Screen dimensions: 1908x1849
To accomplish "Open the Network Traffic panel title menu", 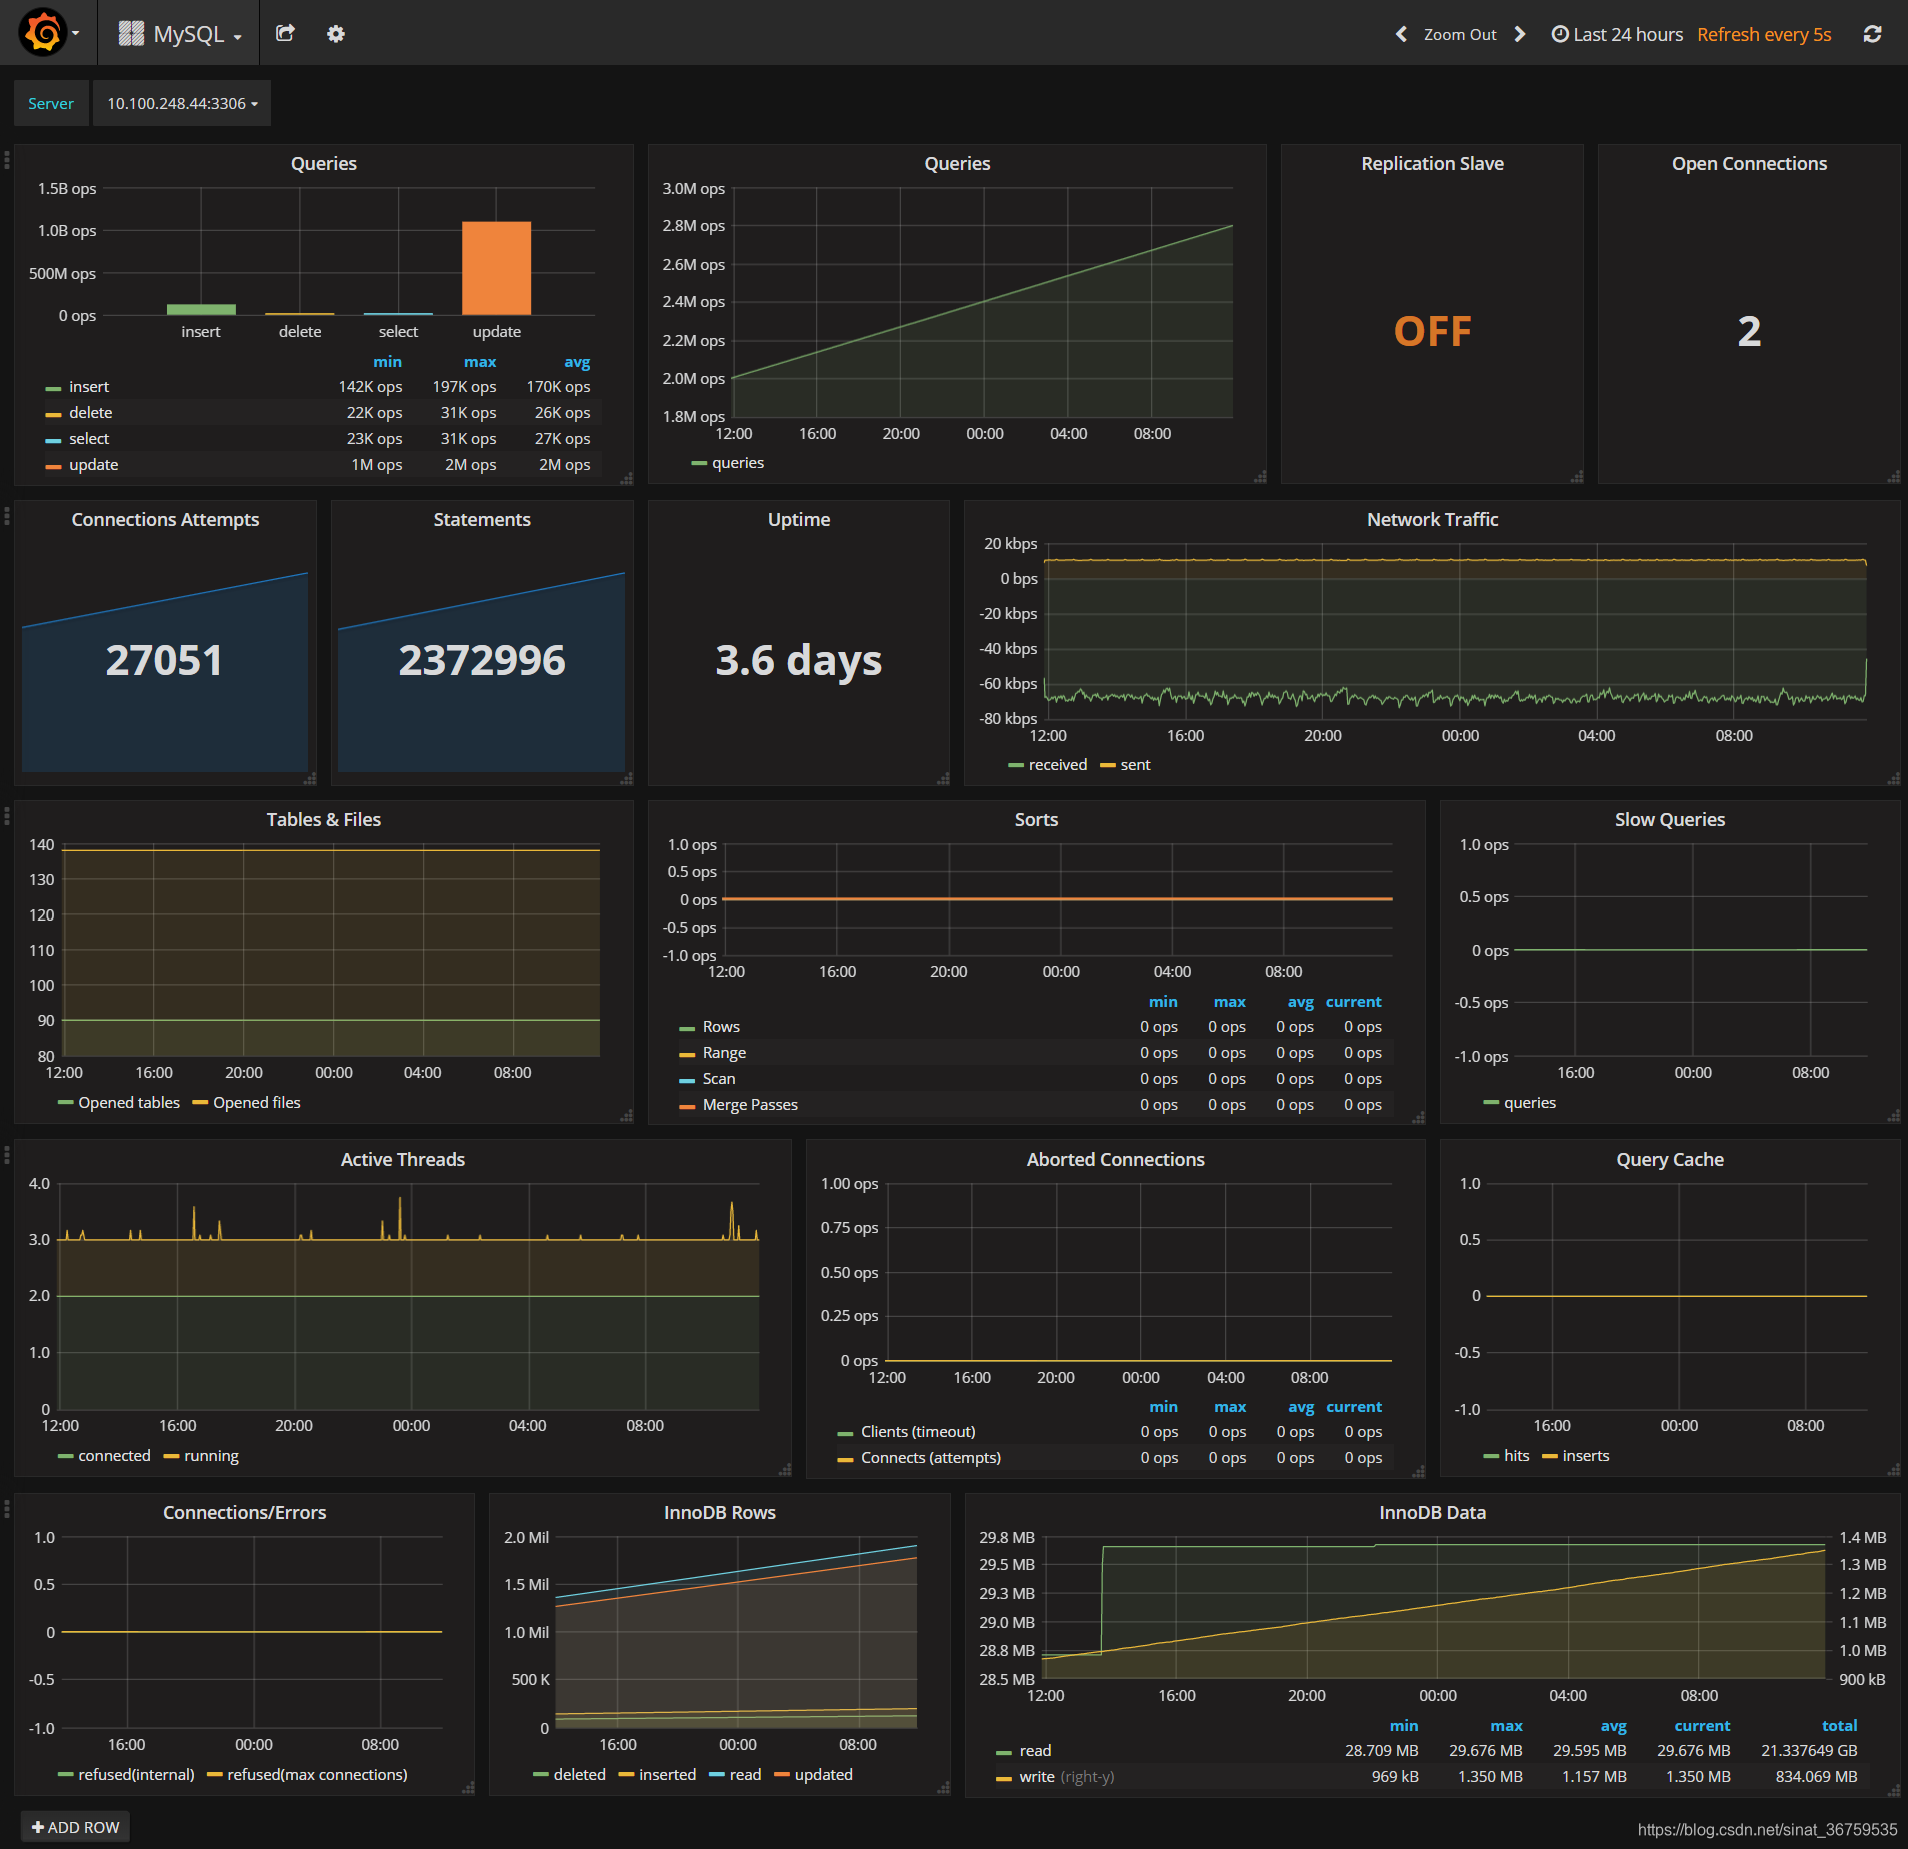I will (1432, 519).
